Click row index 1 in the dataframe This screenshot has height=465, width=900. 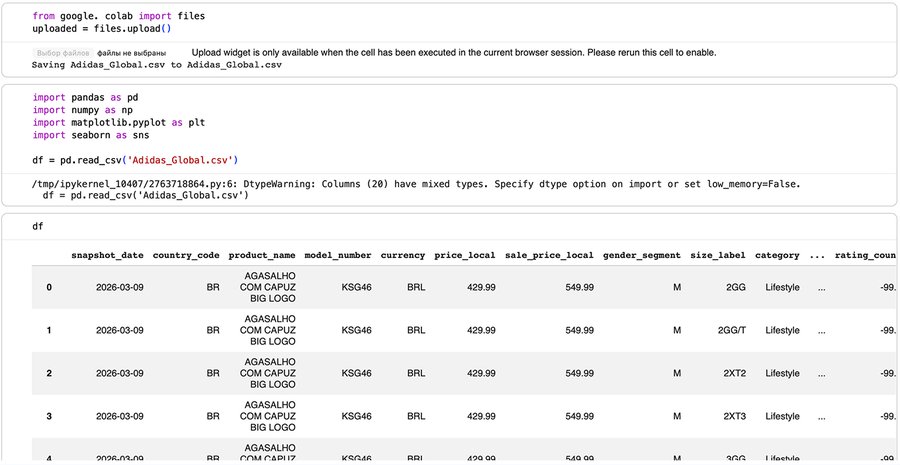coord(49,330)
